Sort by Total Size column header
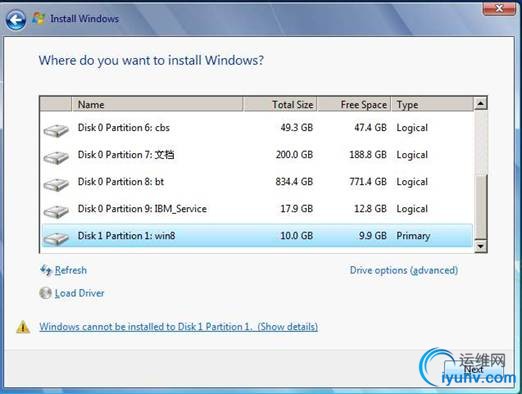Image resolution: width=522 pixels, height=394 pixels. [x=280, y=104]
